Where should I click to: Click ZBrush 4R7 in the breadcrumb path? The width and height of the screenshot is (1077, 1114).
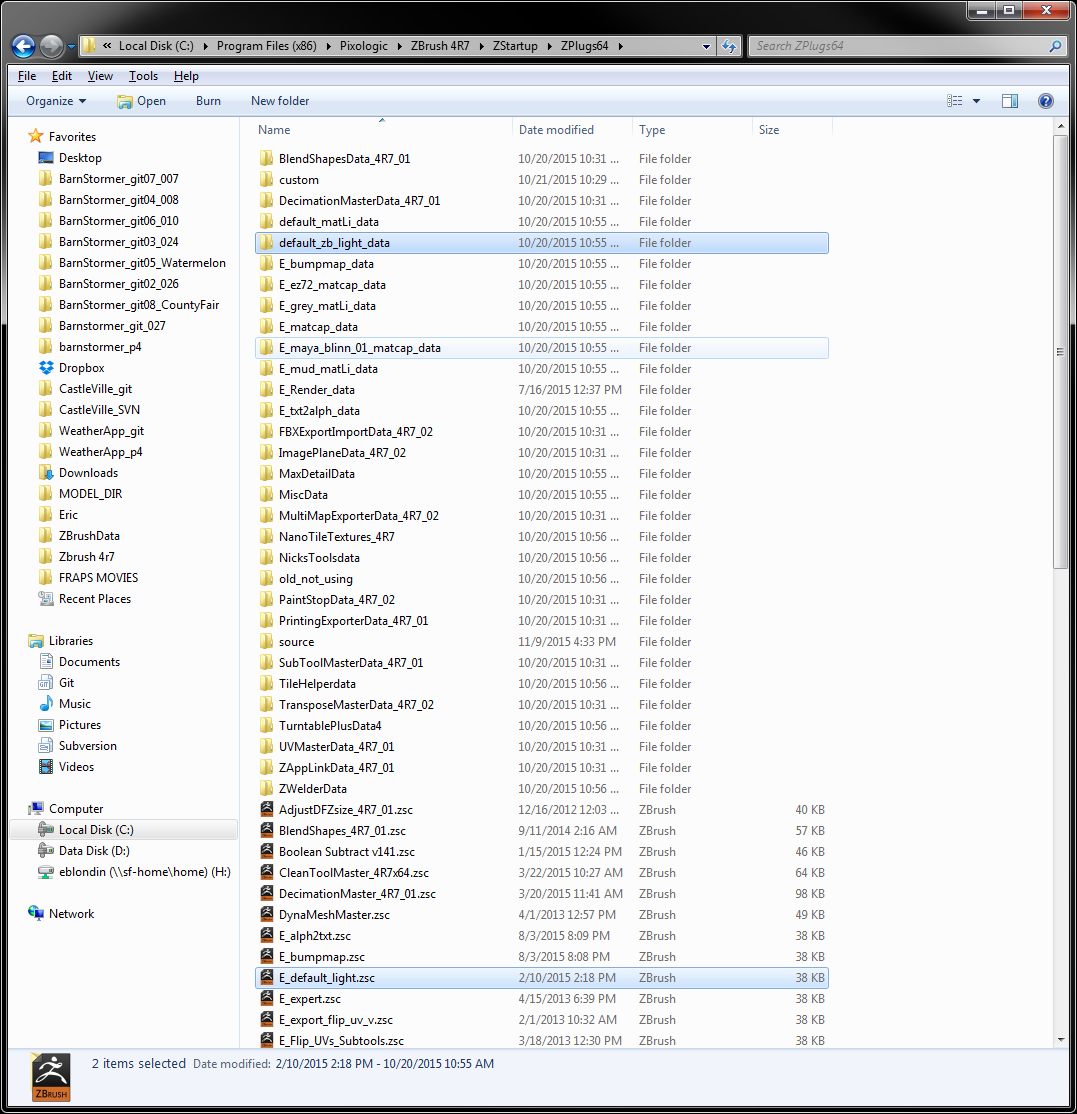click(x=440, y=46)
